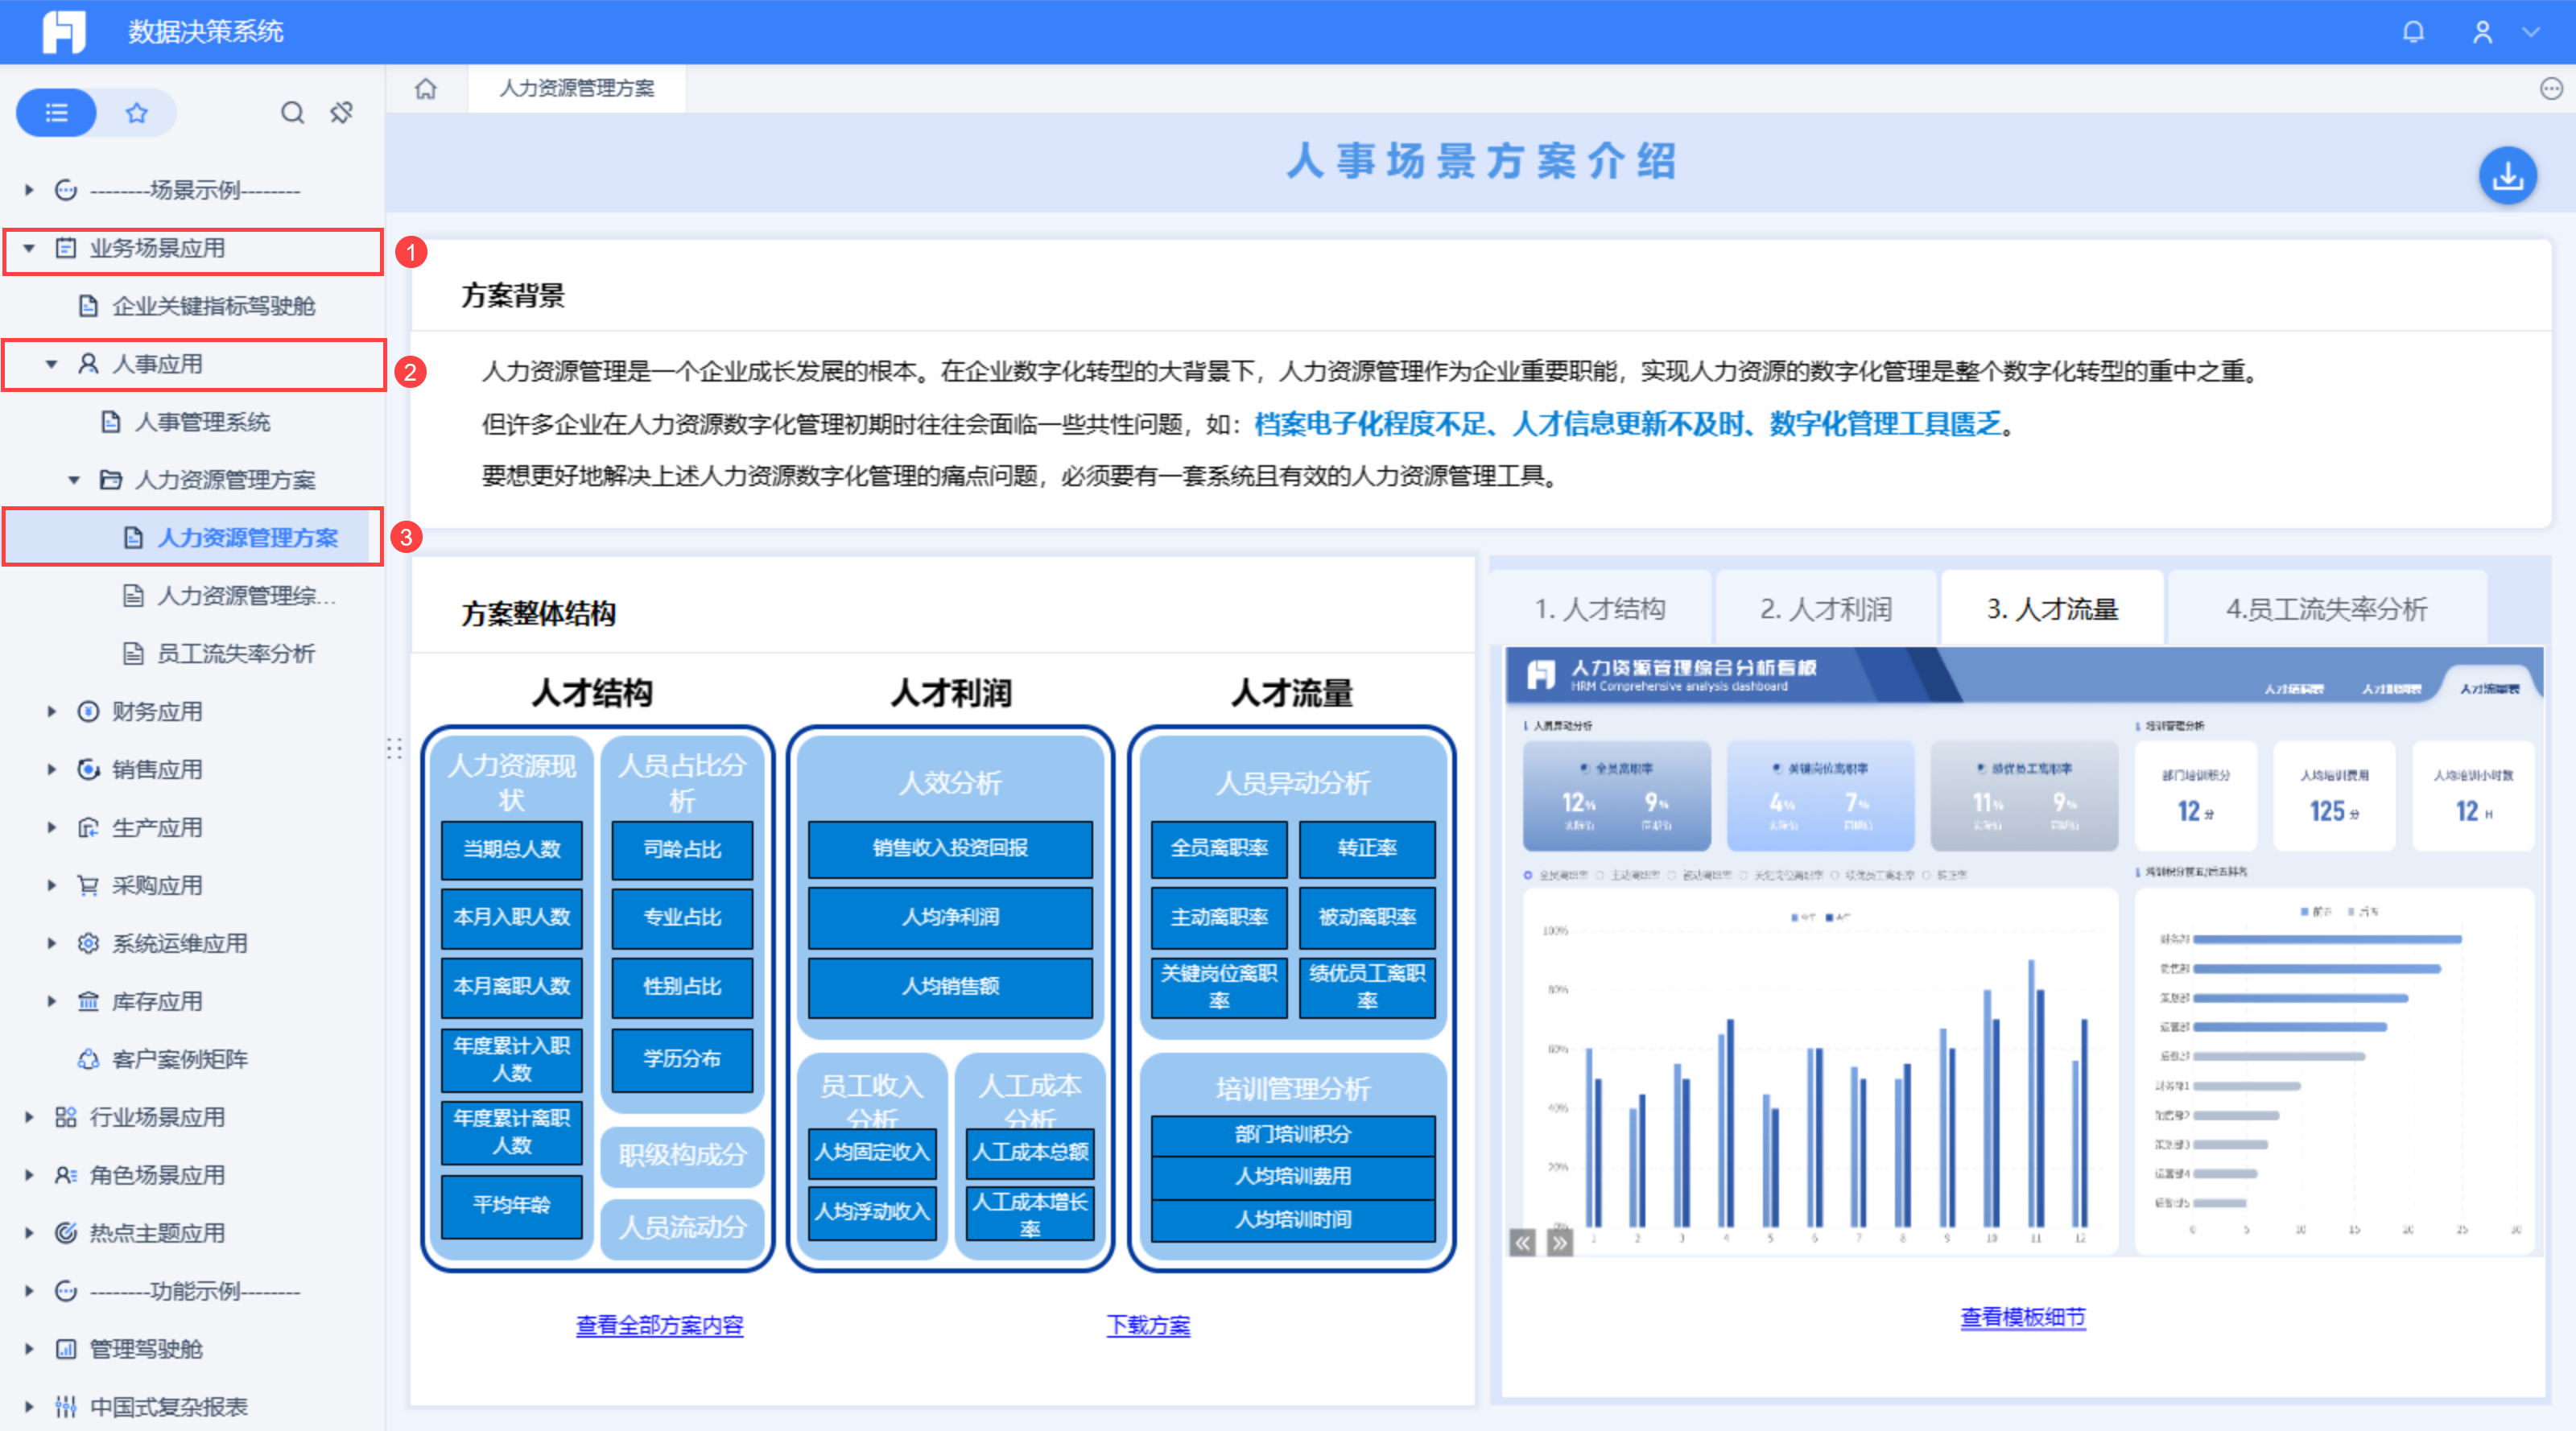Switch to the 1. 人才结构 tab
2576x1431 pixels.
pos(1600,609)
